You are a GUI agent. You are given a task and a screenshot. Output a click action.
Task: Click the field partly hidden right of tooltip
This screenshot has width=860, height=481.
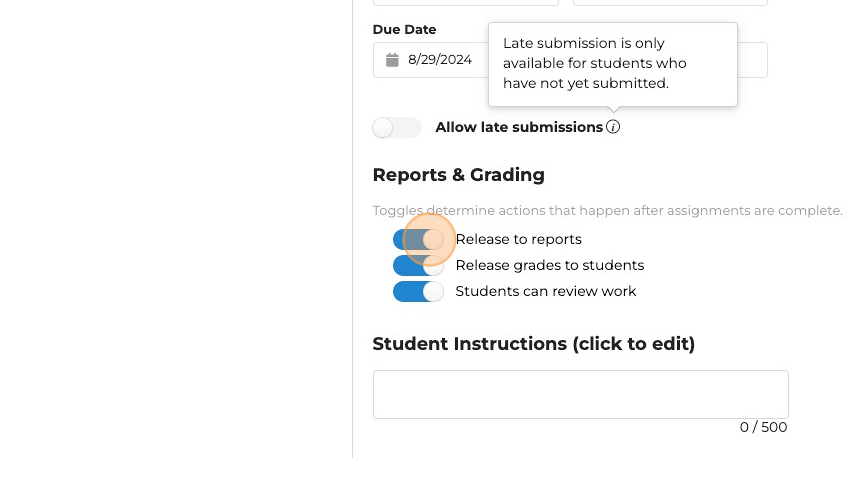point(752,60)
